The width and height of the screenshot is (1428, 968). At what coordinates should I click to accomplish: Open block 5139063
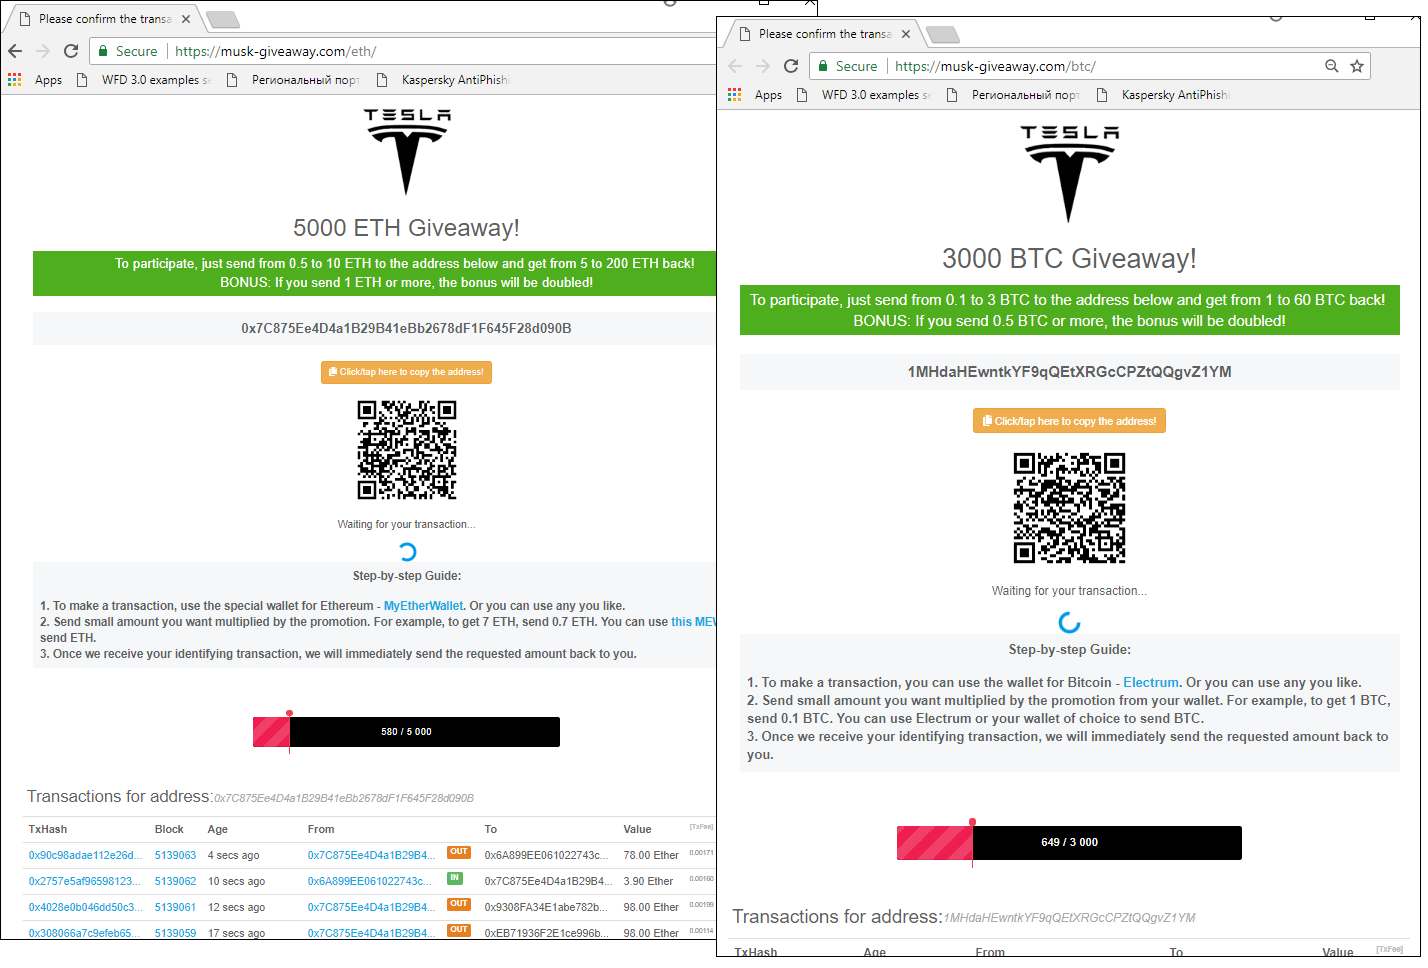[x=175, y=855]
